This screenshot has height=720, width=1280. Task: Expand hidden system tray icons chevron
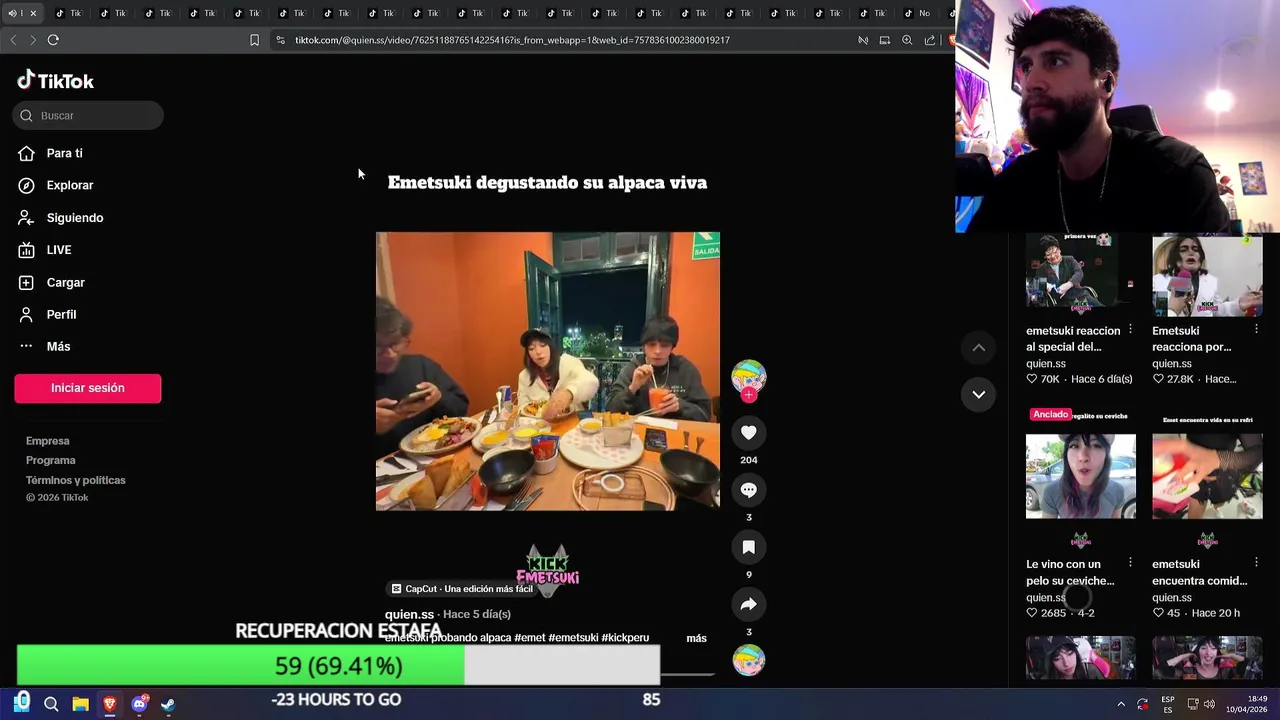(x=1121, y=704)
